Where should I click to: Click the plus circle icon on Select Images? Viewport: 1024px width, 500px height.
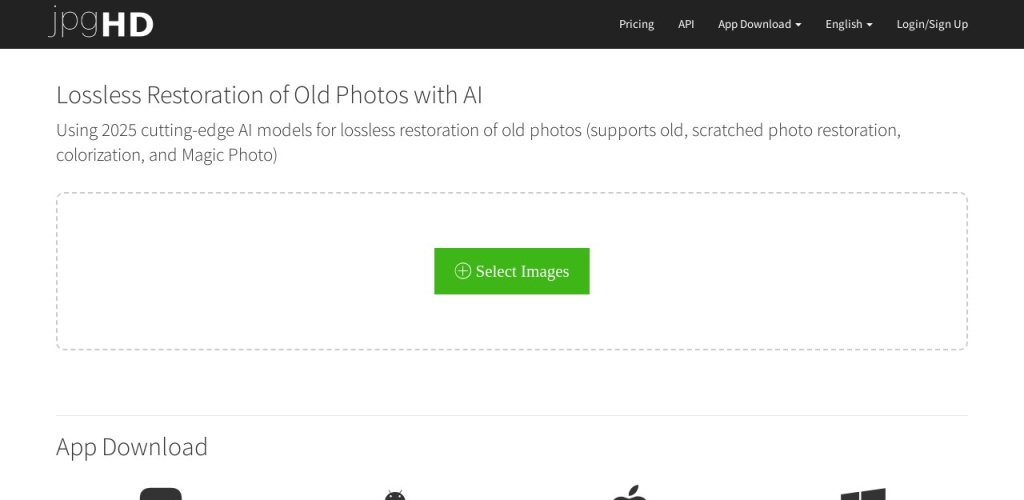[x=463, y=271]
